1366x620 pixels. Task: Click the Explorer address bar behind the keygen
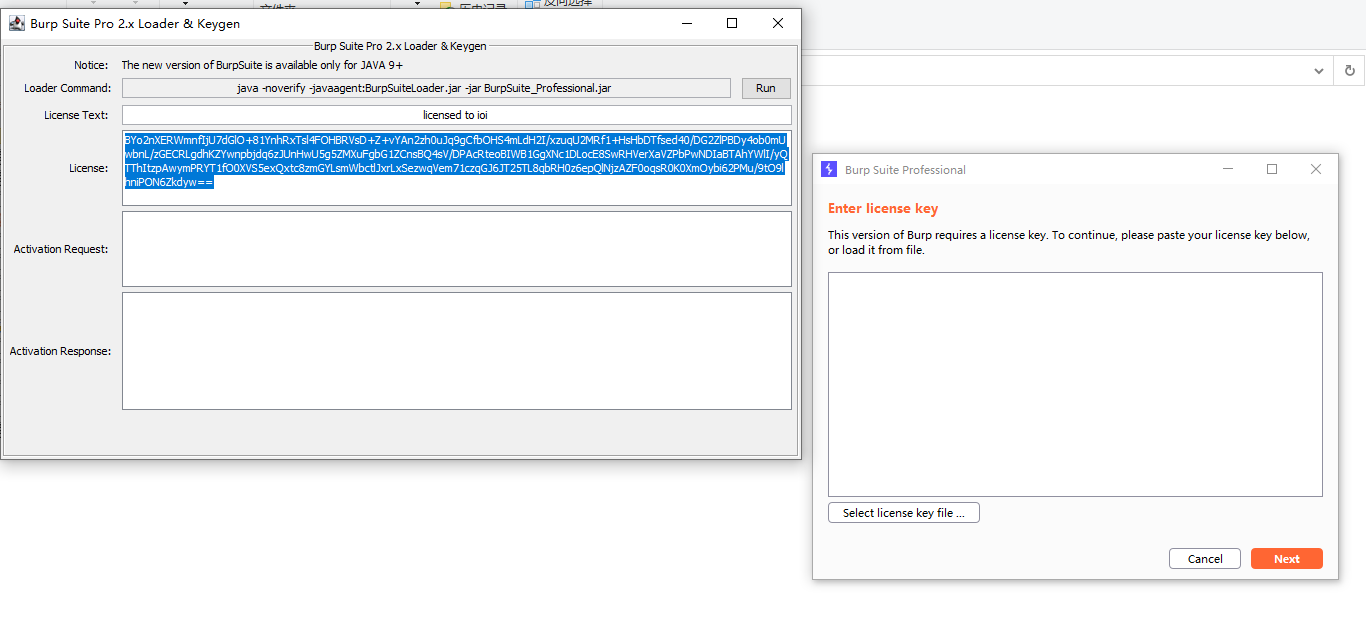pyautogui.click(x=1055, y=70)
